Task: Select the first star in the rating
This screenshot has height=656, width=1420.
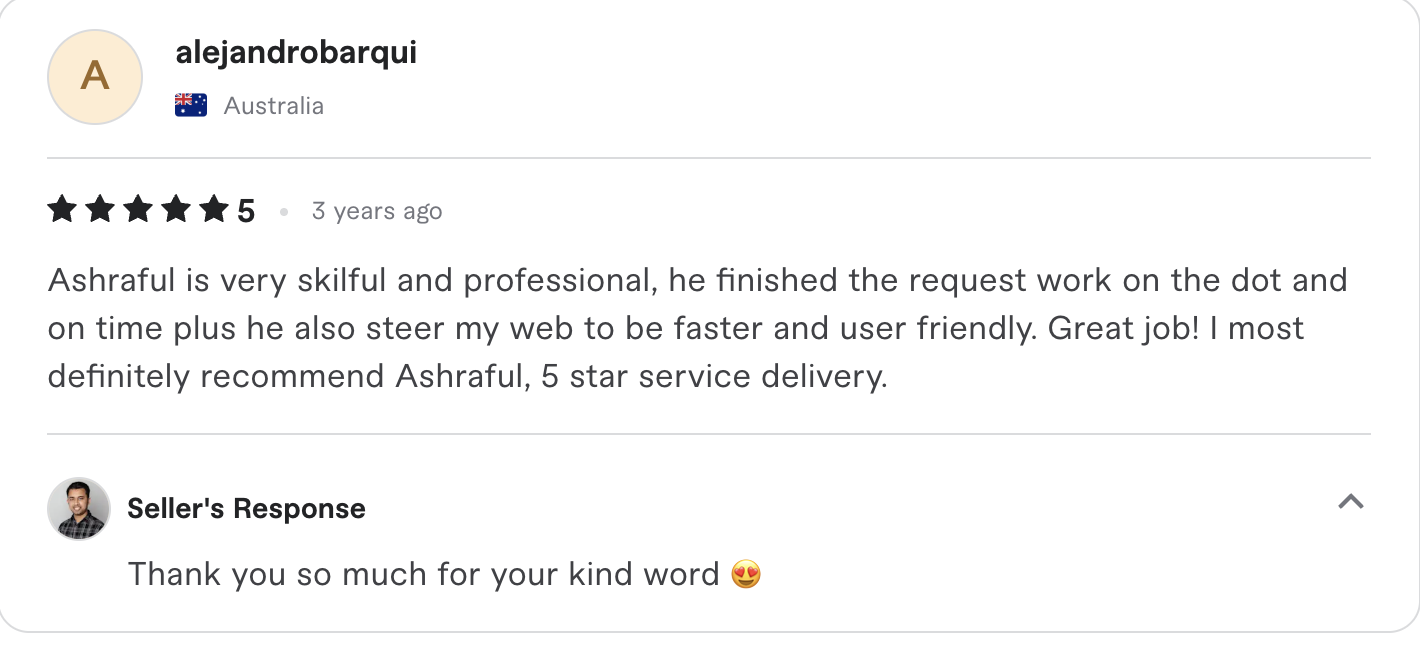Action: [x=63, y=210]
